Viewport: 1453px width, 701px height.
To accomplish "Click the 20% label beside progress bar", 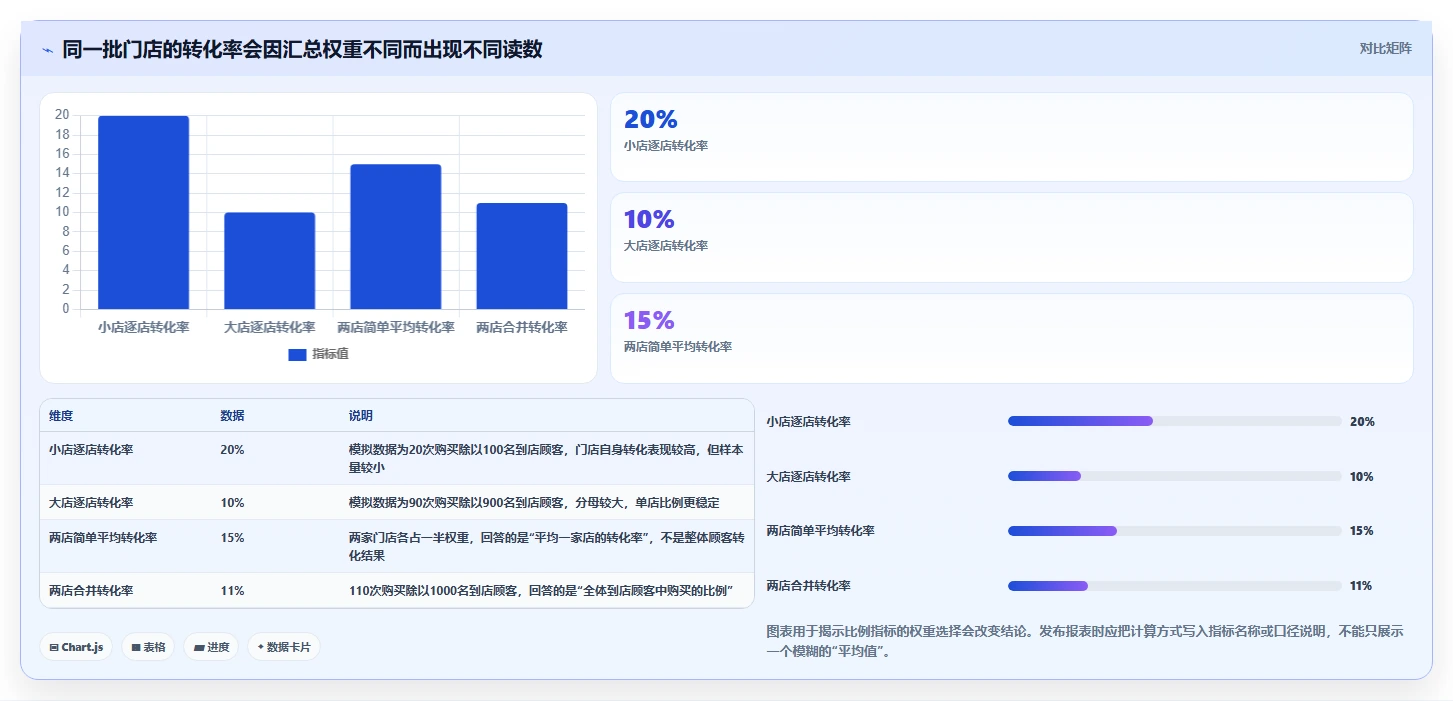I will coord(1362,422).
